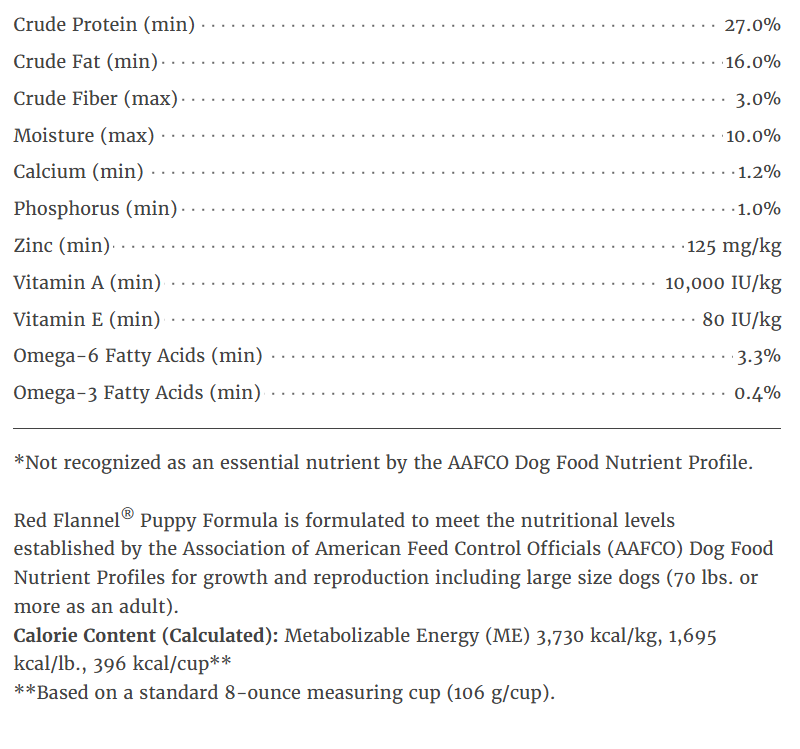Select the Phosphorus (min) label
800x749 pixels.
click(x=95, y=209)
